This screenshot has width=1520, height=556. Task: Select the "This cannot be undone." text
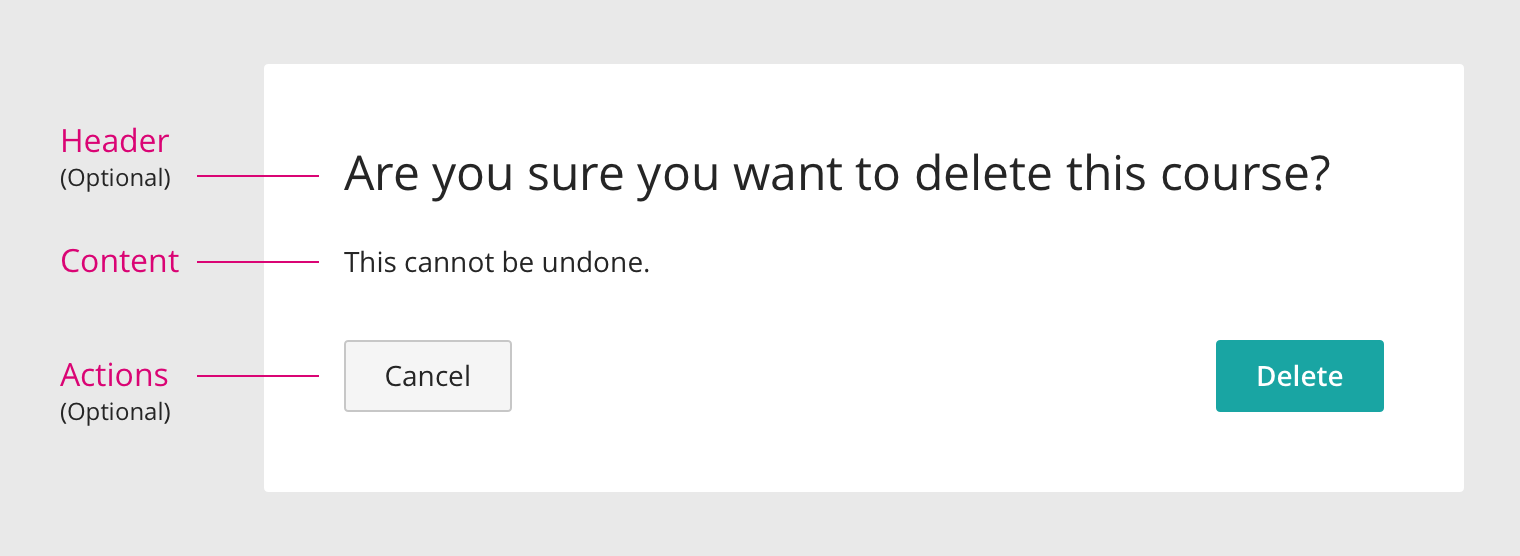[497, 263]
